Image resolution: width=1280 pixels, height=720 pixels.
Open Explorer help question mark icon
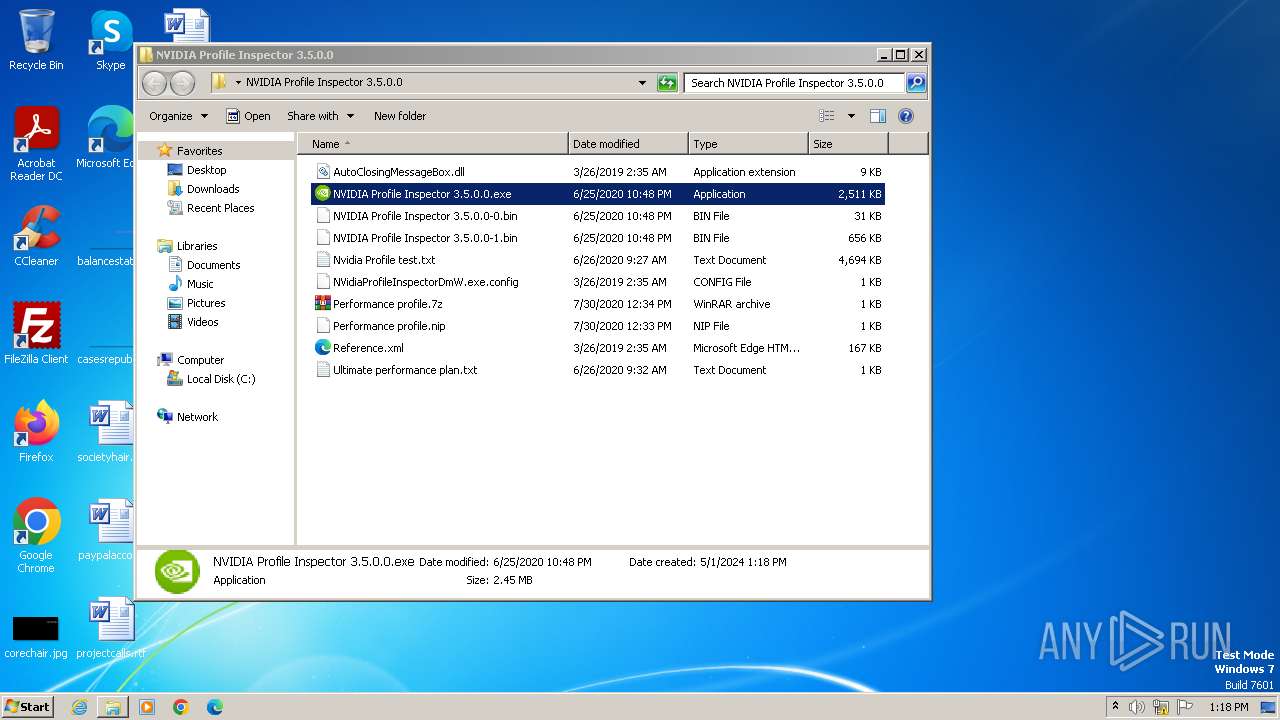pyautogui.click(x=906, y=116)
